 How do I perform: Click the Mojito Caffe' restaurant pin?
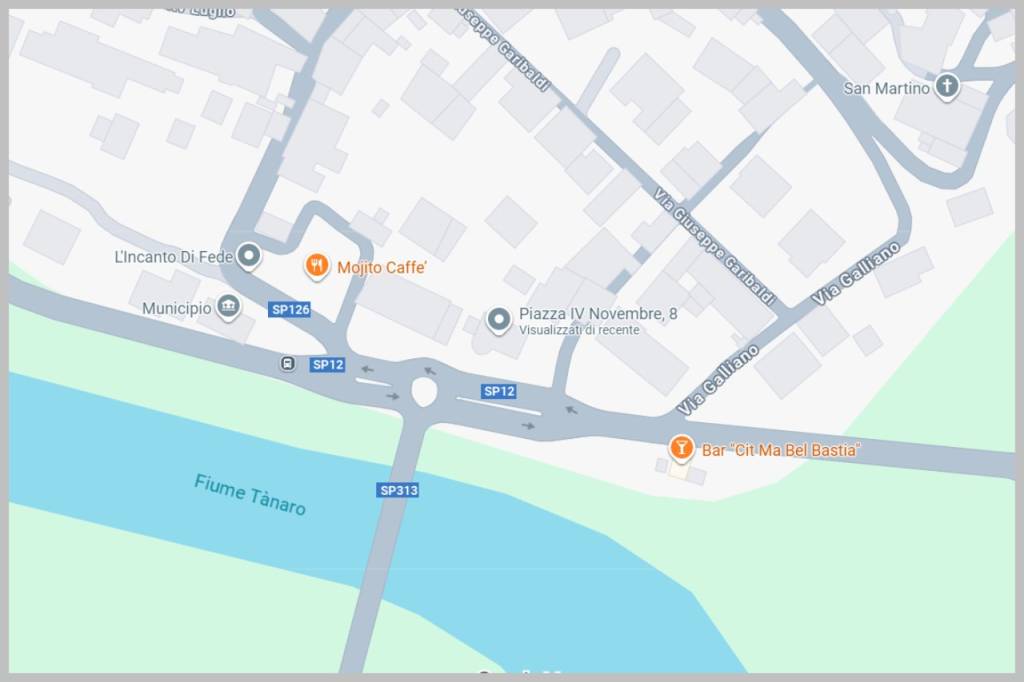pos(317,267)
